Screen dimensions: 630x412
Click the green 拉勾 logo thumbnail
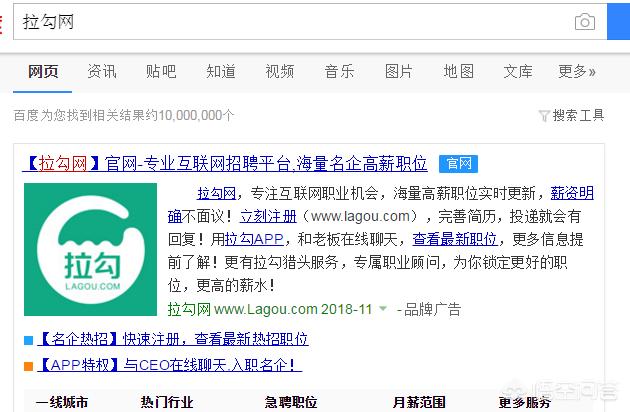[x=90, y=249]
